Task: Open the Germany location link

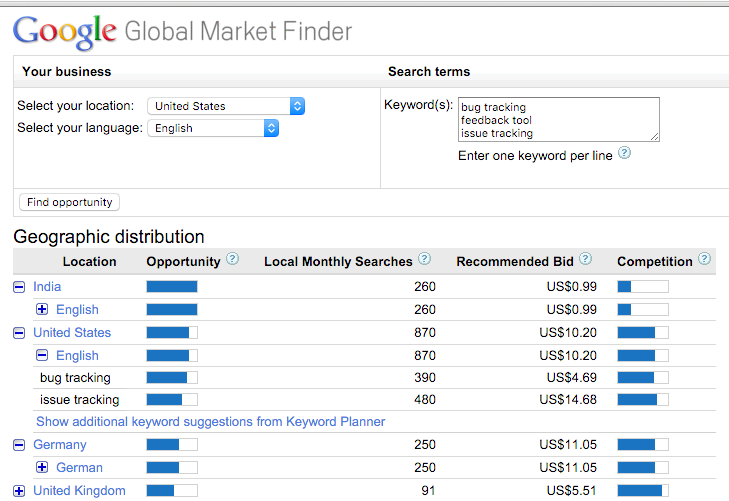Action: [x=60, y=445]
